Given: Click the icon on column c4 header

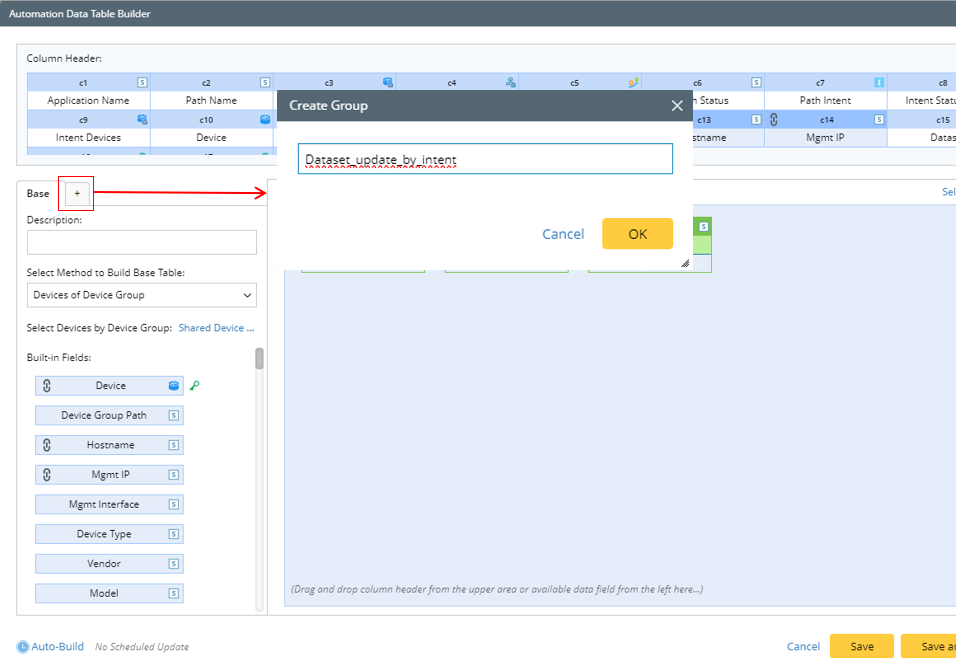Looking at the screenshot, I should click(511, 82).
